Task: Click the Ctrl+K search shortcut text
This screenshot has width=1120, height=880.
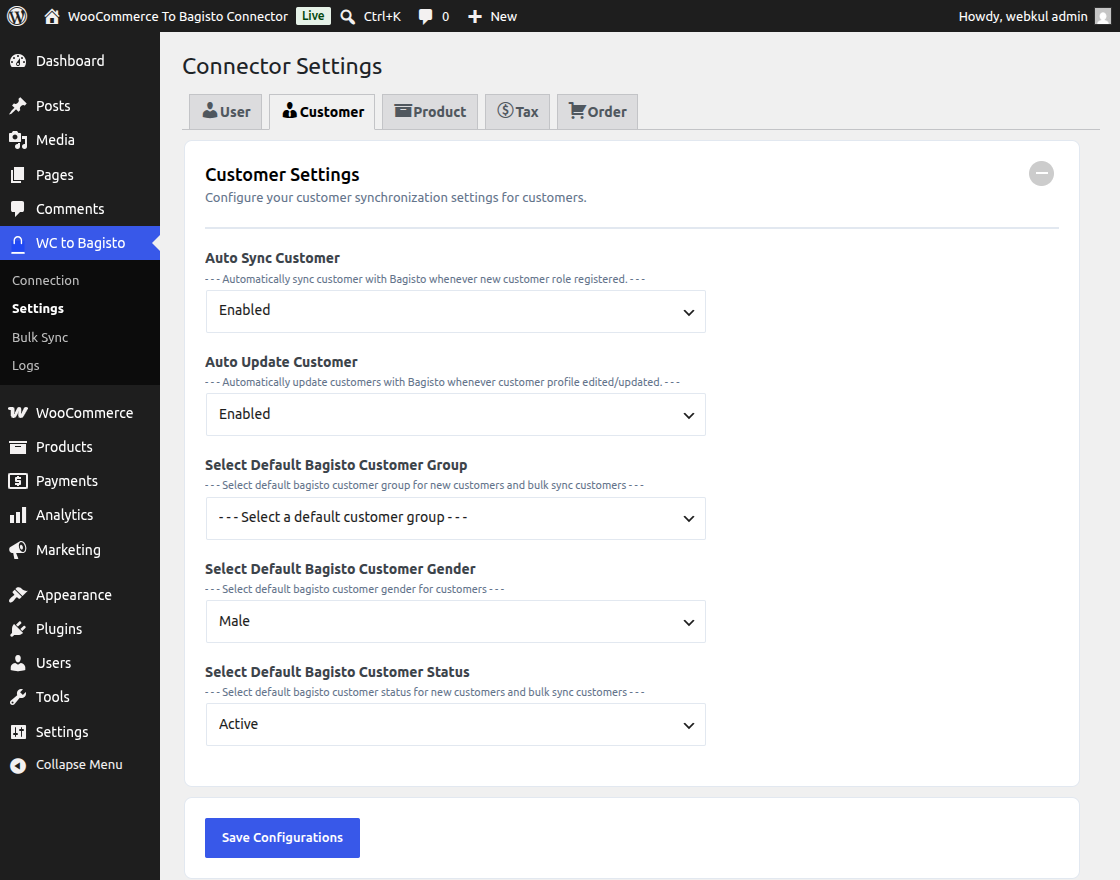Action: tap(382, 16)
